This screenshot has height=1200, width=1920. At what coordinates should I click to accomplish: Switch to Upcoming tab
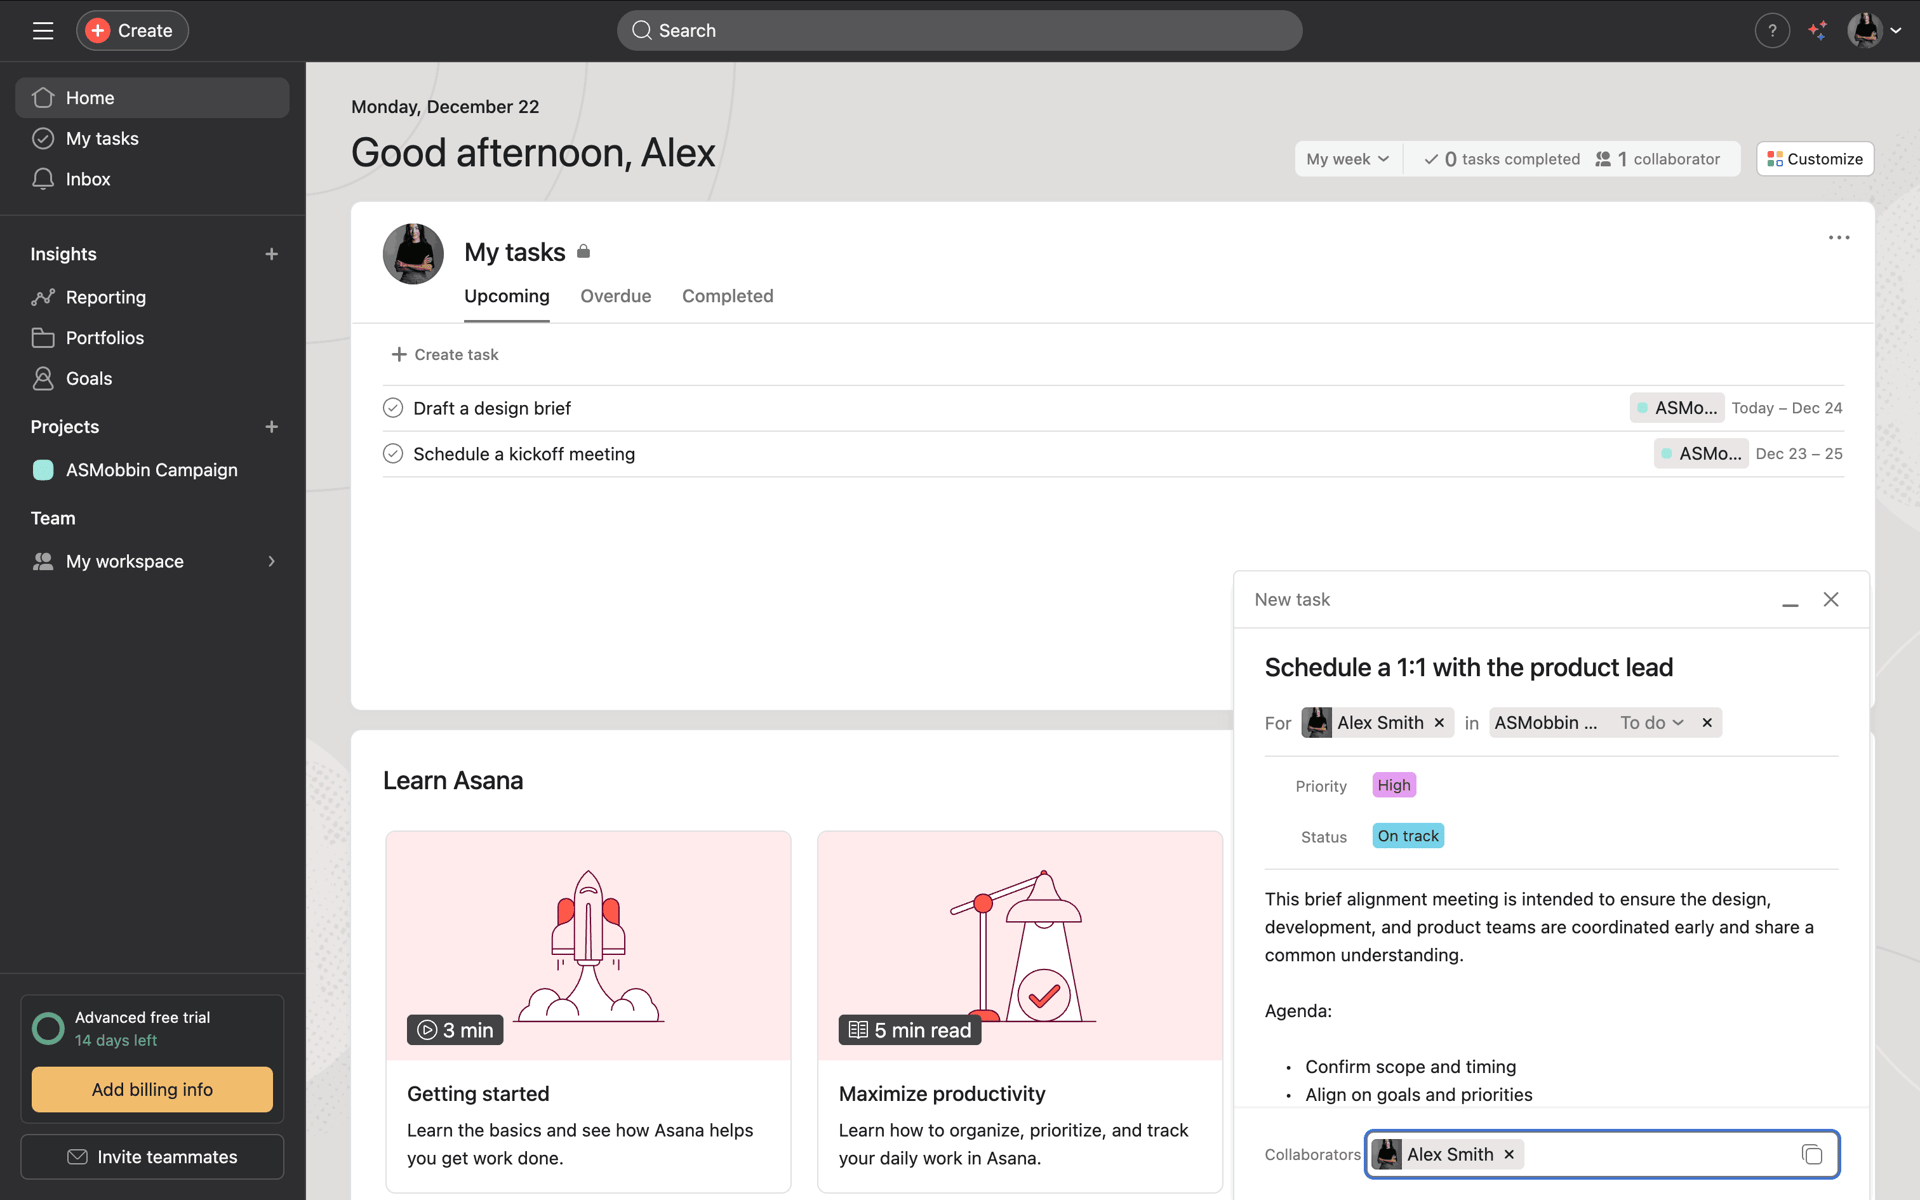click(506, 296)
